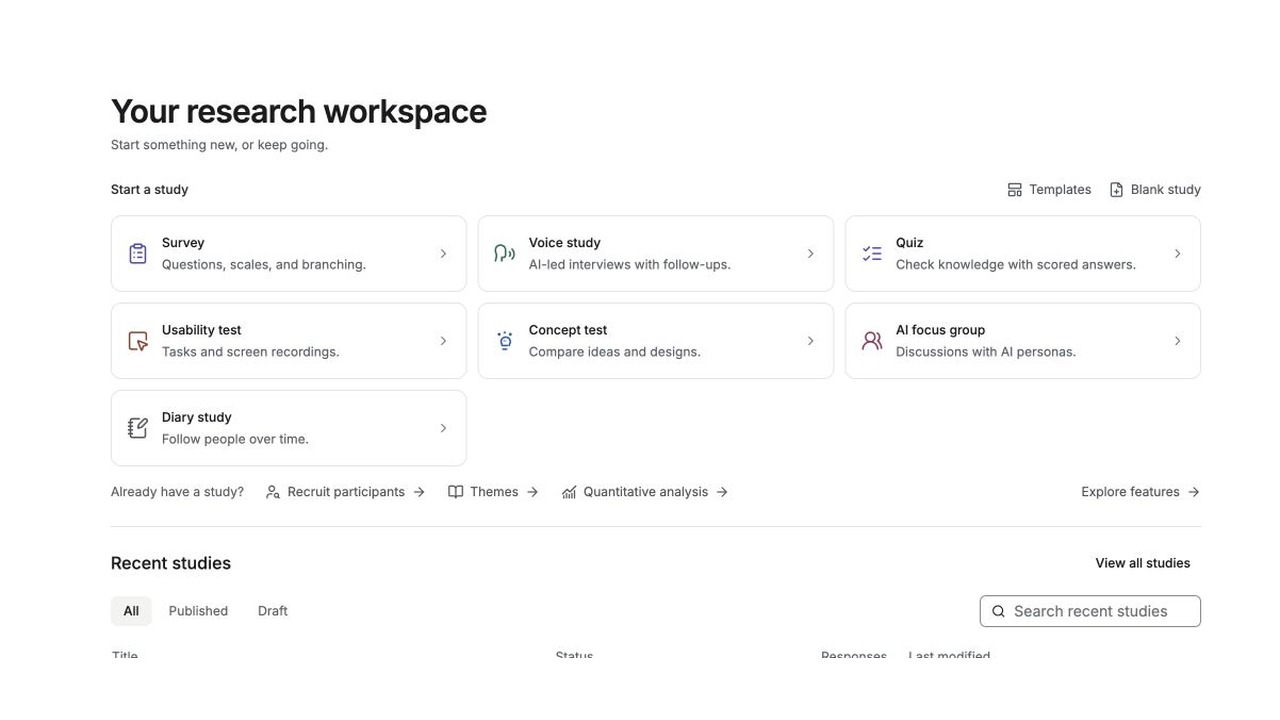The height and width of the screenshot is (720, 1280).
Task: Click the Themes book icon
Action: (x=456, y=492)
